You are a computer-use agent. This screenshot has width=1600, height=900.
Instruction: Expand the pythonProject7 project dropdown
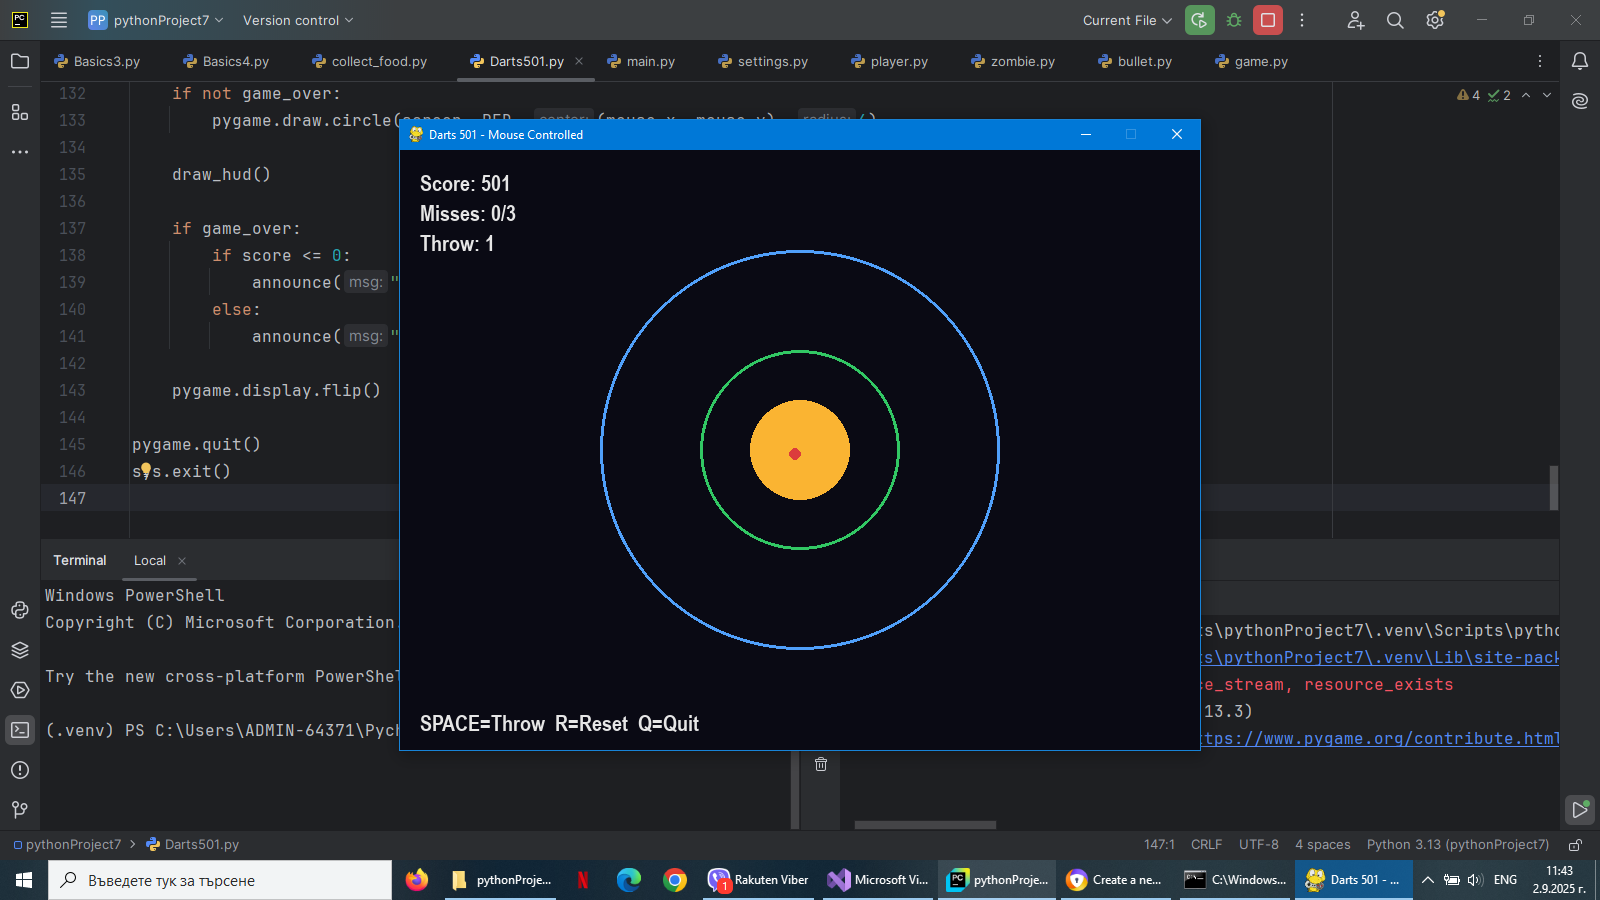point(156,20)
